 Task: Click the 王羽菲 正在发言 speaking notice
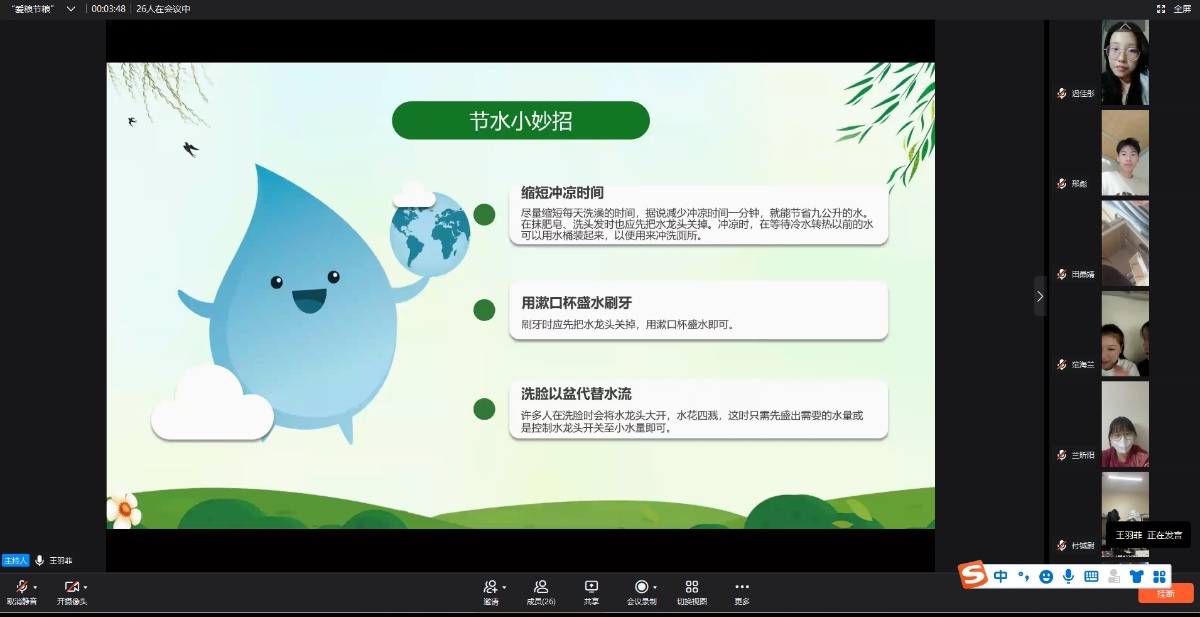1149,535
